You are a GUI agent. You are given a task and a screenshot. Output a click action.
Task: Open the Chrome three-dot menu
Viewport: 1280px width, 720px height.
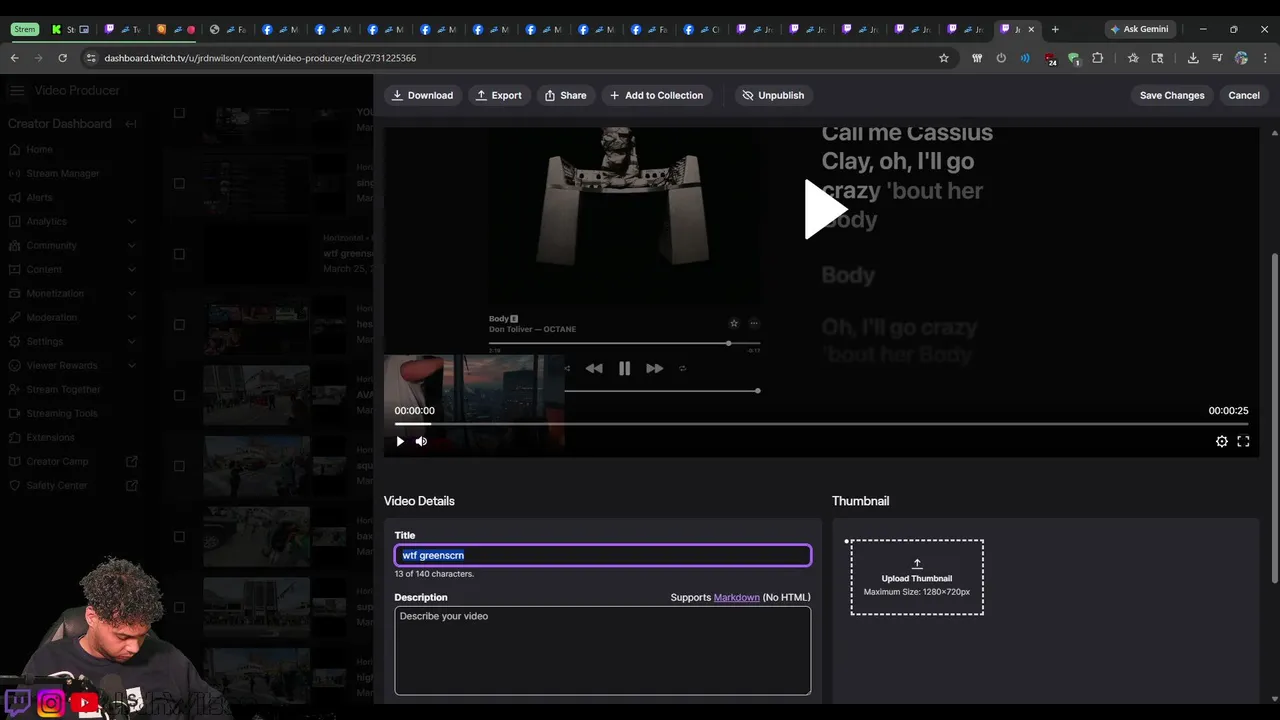pos(1265,58)
